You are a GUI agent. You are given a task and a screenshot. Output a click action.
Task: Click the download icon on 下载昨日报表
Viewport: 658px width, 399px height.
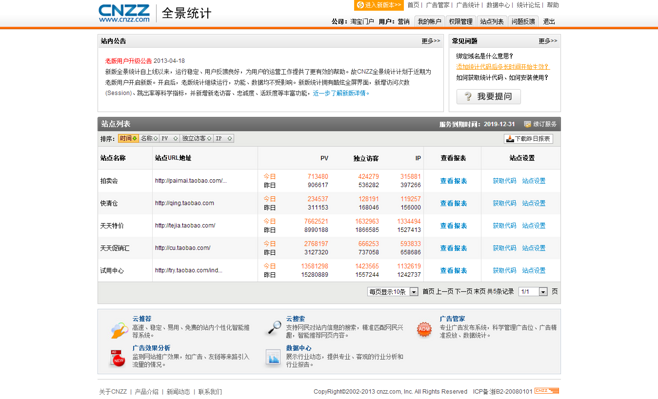[510, 139]
